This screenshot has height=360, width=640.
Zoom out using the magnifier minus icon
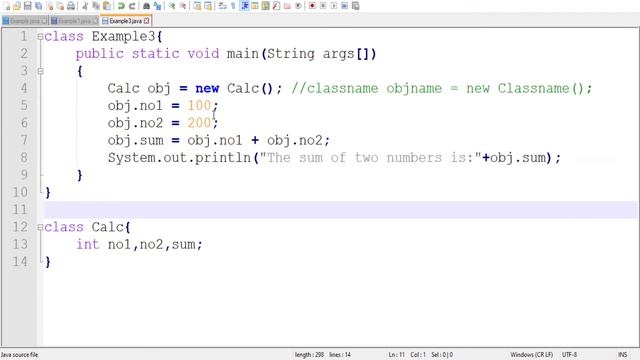point(182,6)
